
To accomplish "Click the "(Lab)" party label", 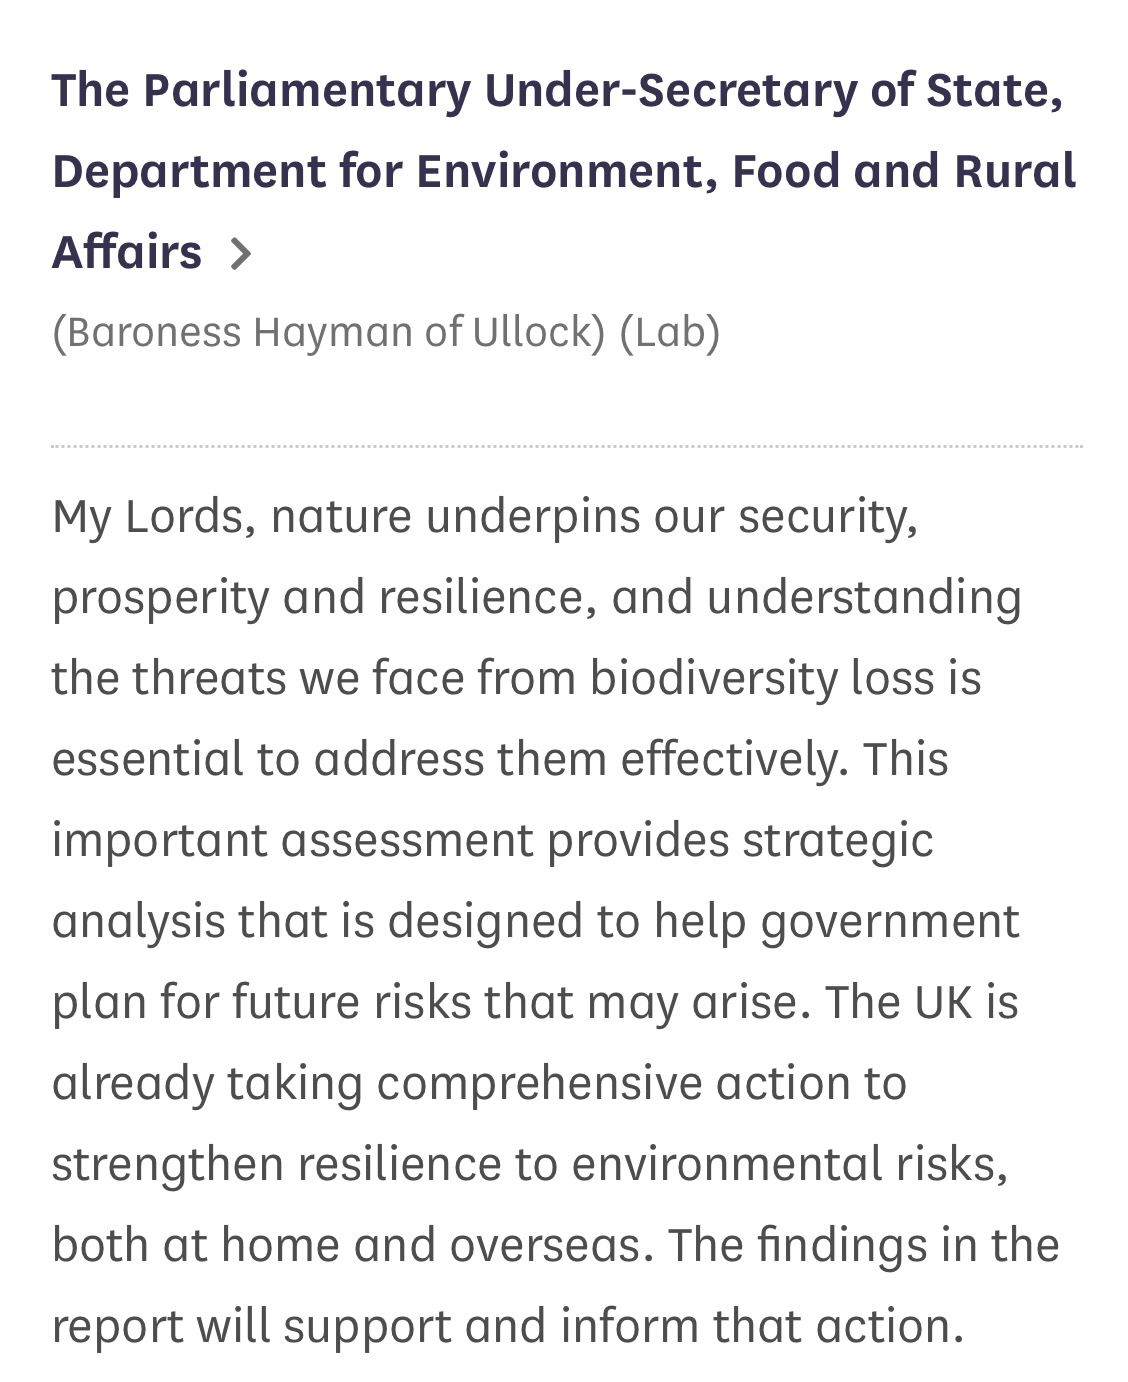I will tap(669, 333).
